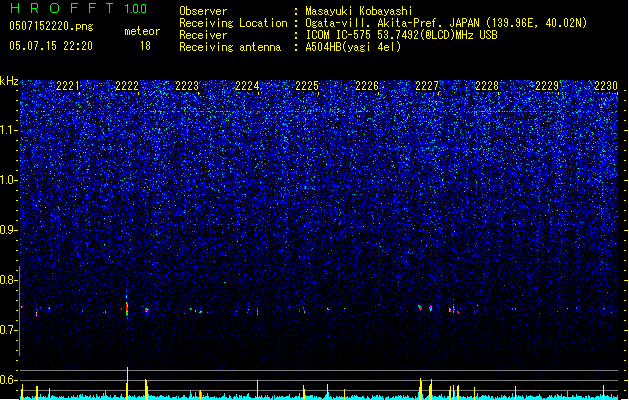Click the meteor count value 18
Screen dimensions: 629x400
145,46
